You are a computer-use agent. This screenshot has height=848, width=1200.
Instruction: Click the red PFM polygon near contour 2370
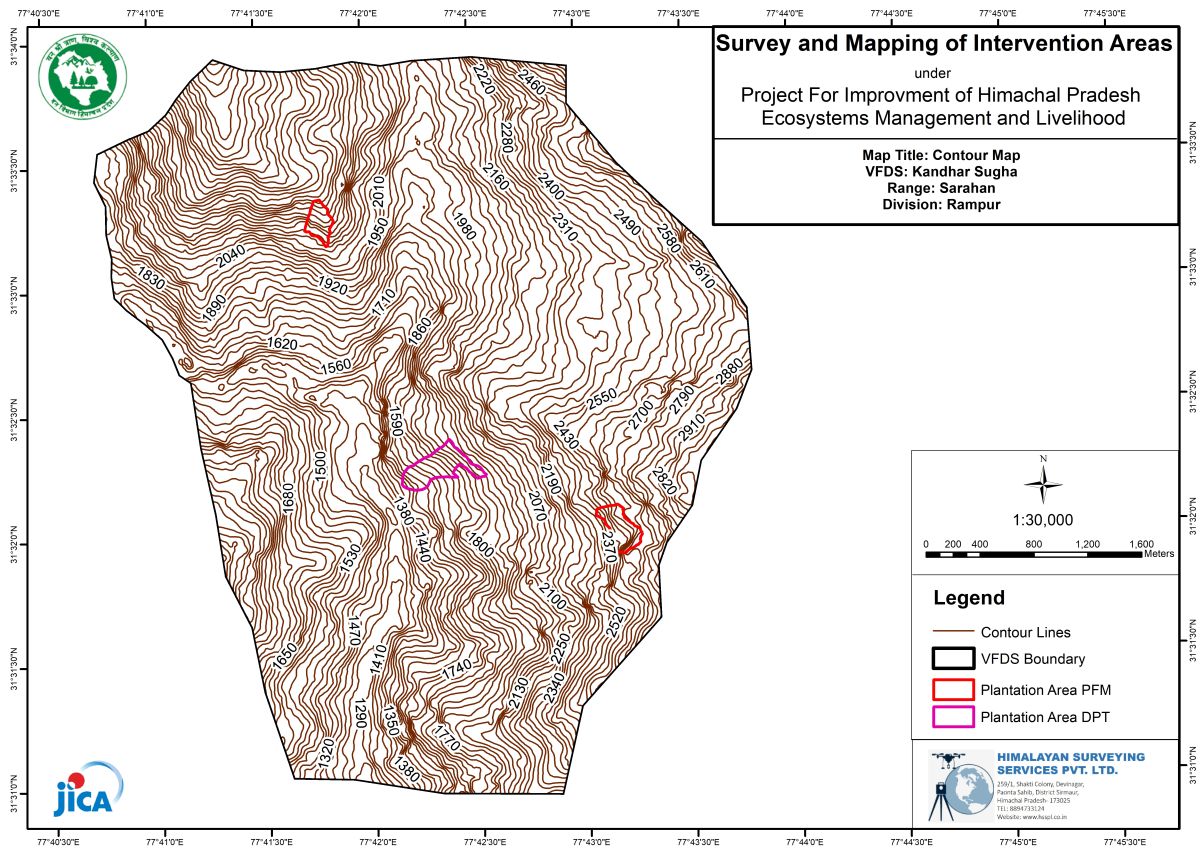pos(620,527)
